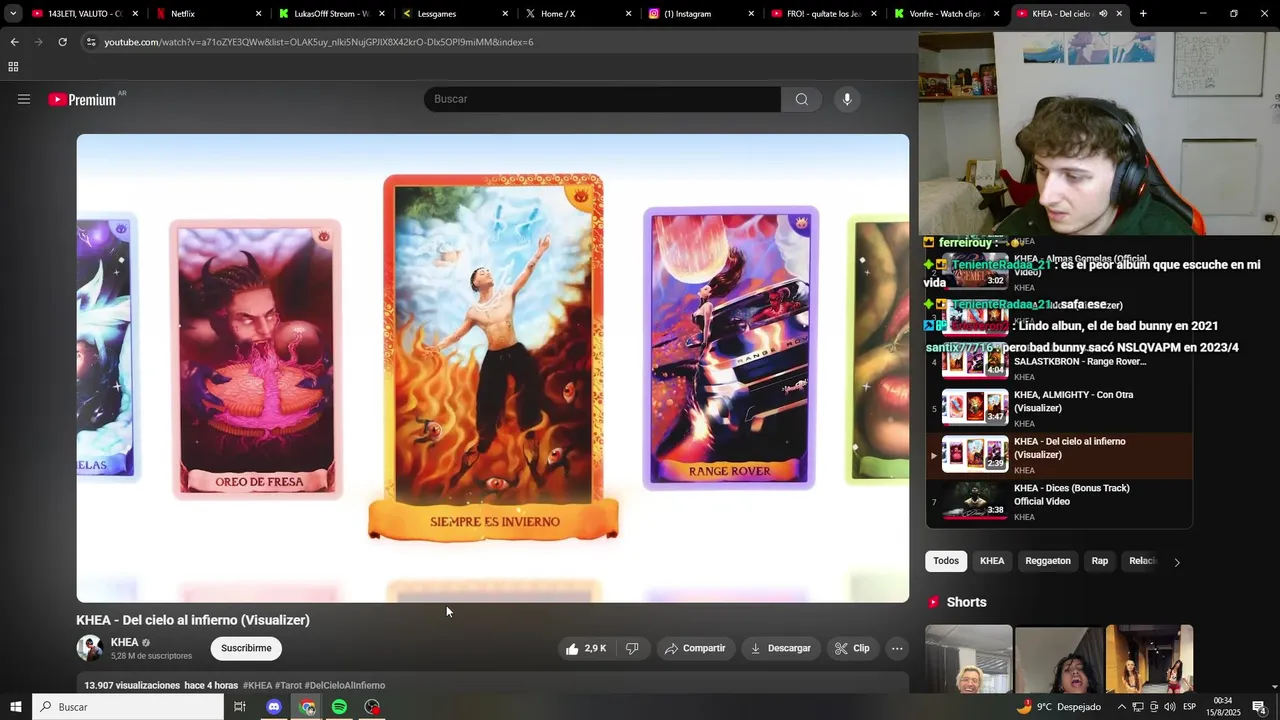Switch to the Home / X tab

577,14
